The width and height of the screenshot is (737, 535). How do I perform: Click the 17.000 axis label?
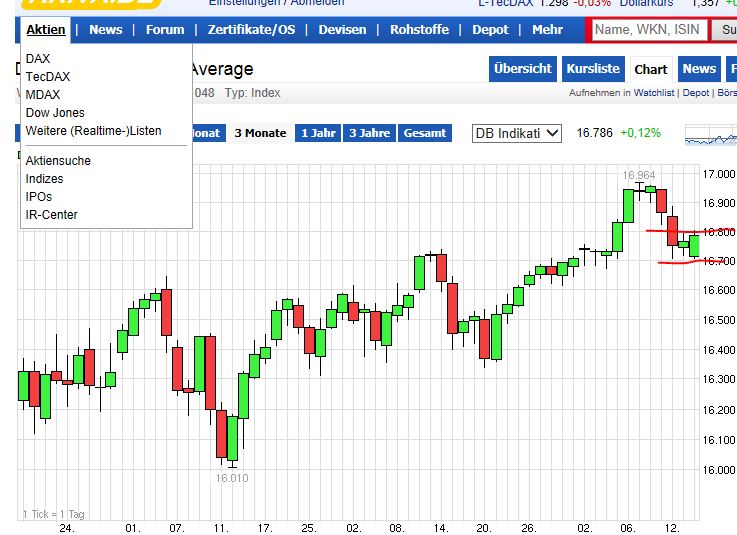[x=719, y=174]
